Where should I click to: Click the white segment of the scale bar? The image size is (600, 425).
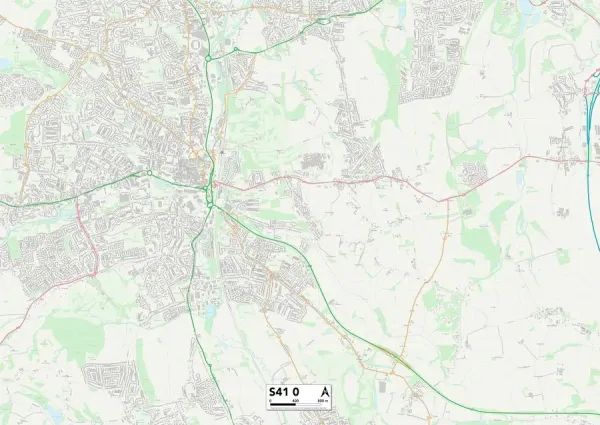coord(308,405)
